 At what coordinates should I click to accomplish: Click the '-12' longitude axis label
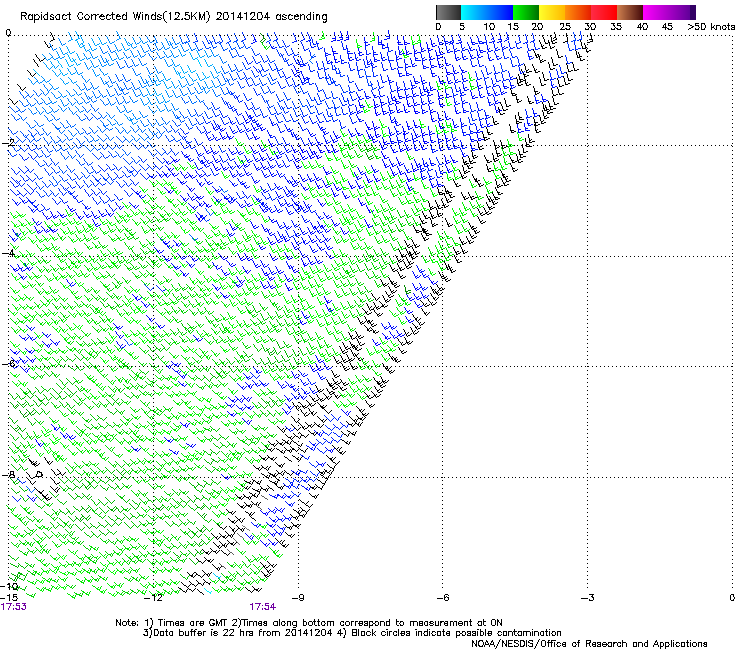153,598
